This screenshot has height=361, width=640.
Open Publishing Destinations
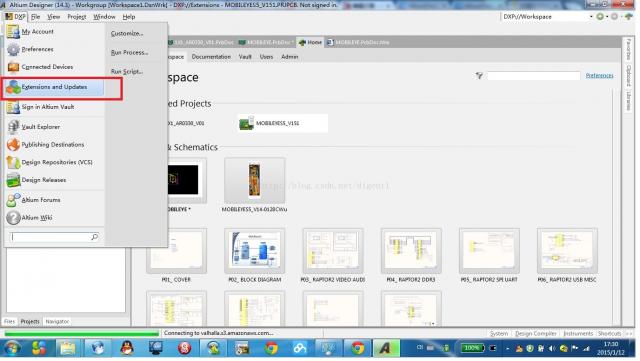pos(53,145)
